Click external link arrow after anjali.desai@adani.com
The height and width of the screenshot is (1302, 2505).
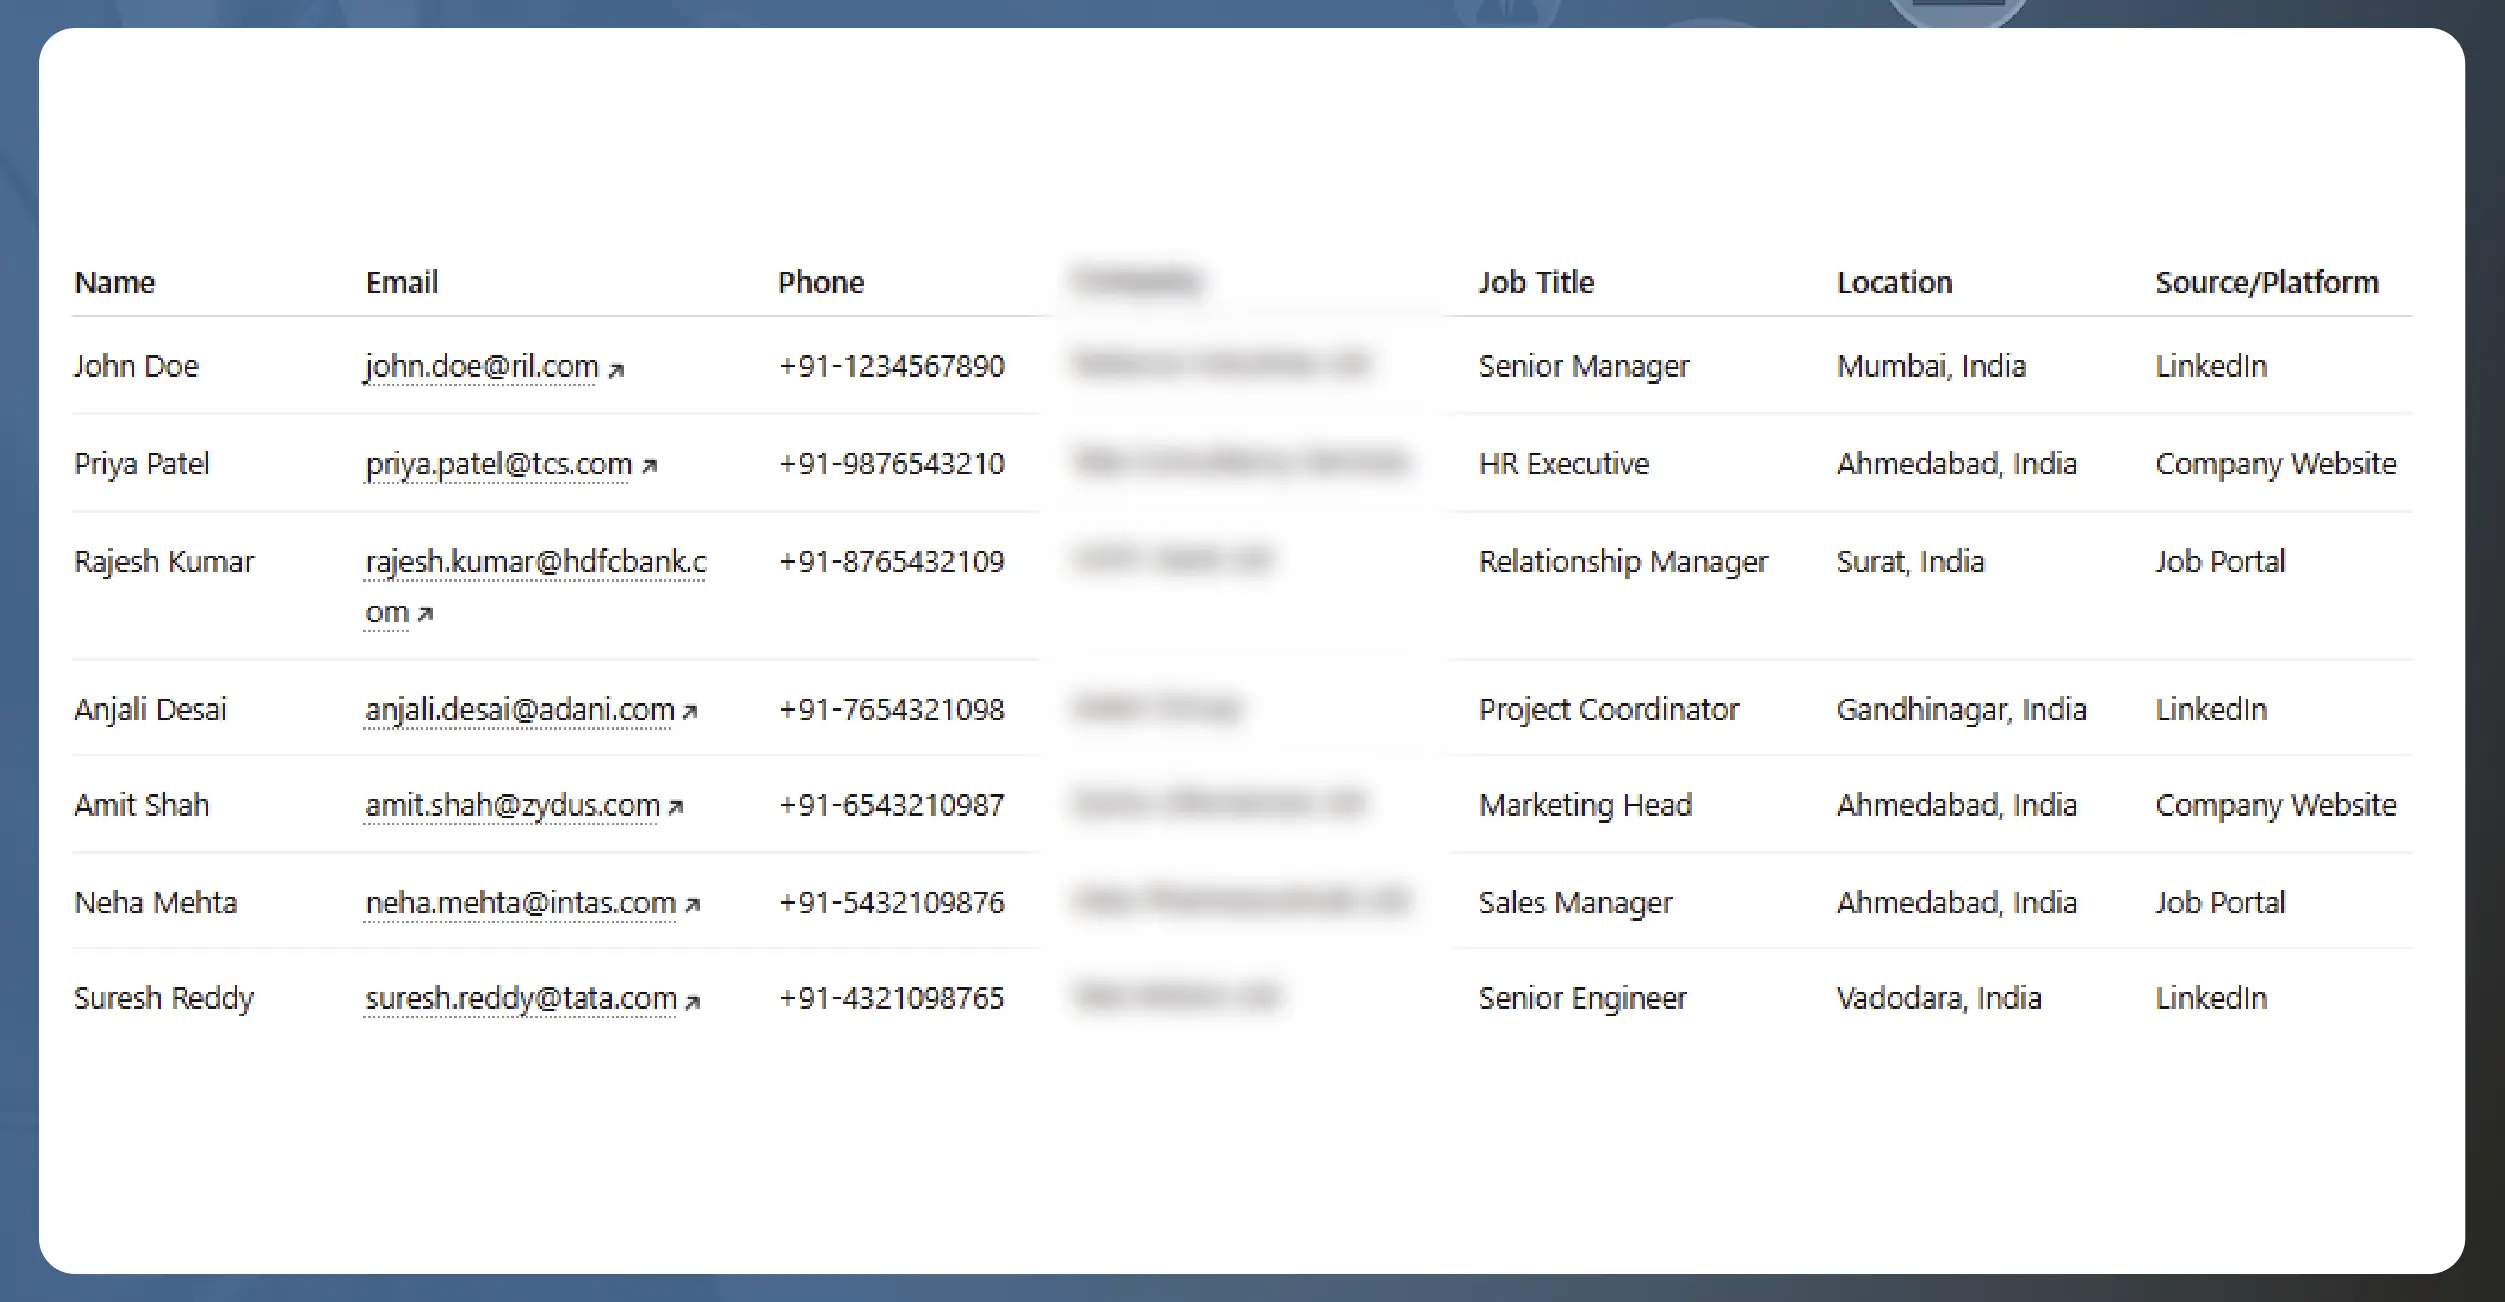689,712
